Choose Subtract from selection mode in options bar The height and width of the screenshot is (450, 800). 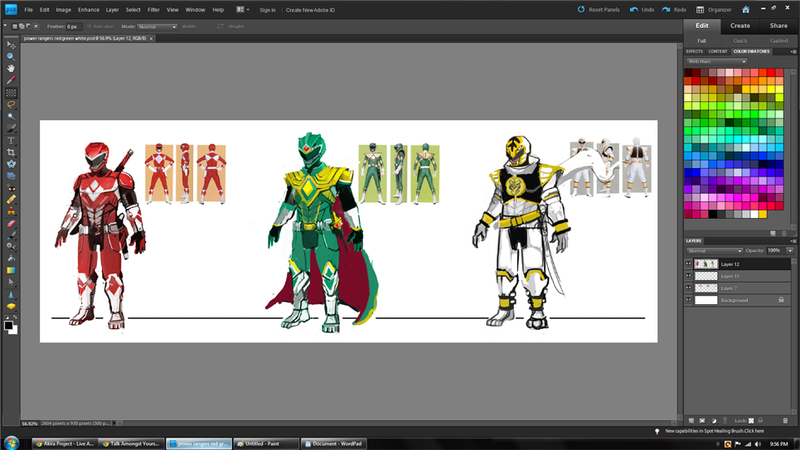click(x=28, y=26)
